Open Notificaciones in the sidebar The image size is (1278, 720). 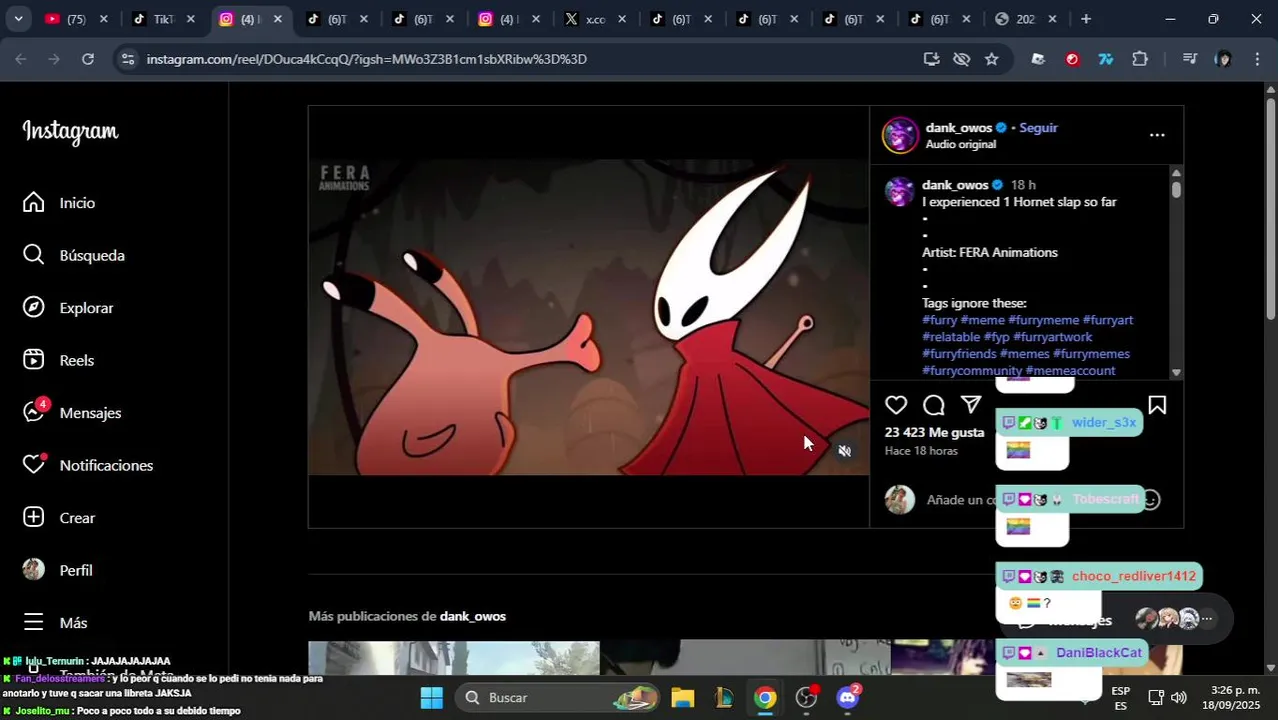click(x=88, y=465)
